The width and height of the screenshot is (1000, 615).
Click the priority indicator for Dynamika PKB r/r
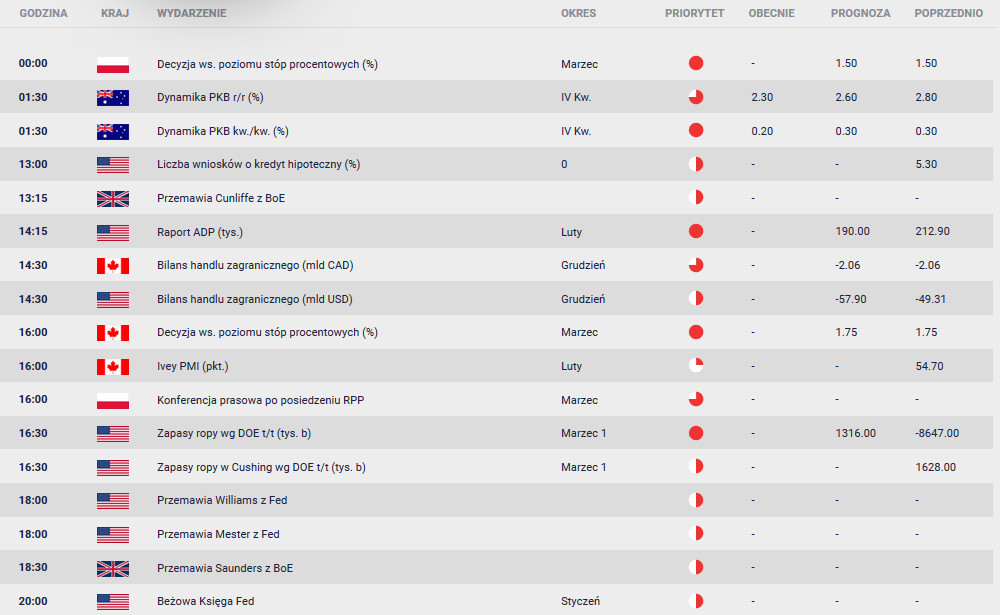[x=696, y=97]
